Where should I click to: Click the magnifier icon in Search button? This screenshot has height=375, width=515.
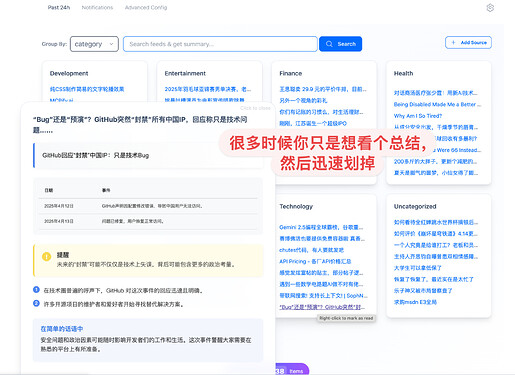[x=329, y=44]
